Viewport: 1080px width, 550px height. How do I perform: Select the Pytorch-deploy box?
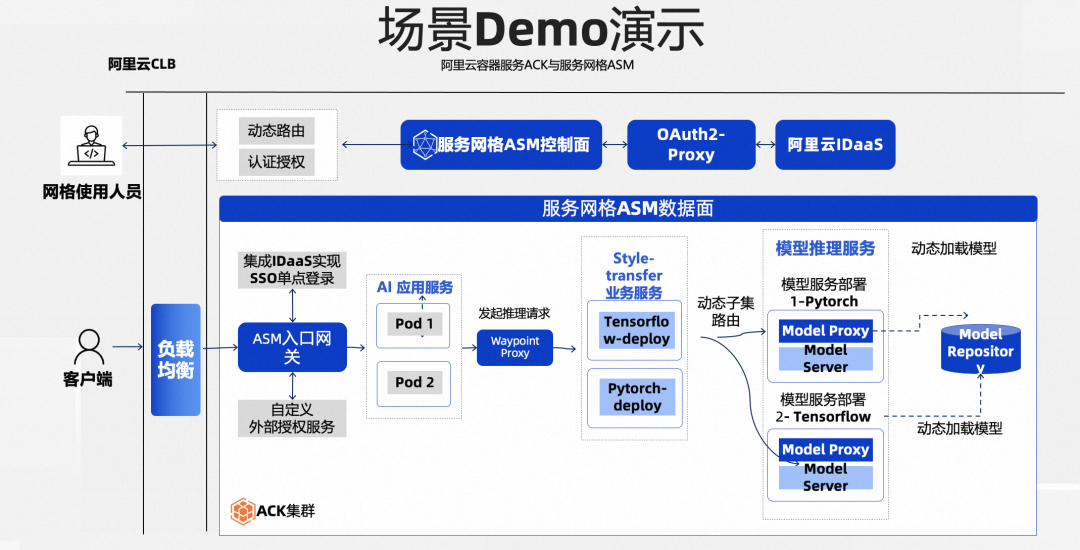point(636,397)
